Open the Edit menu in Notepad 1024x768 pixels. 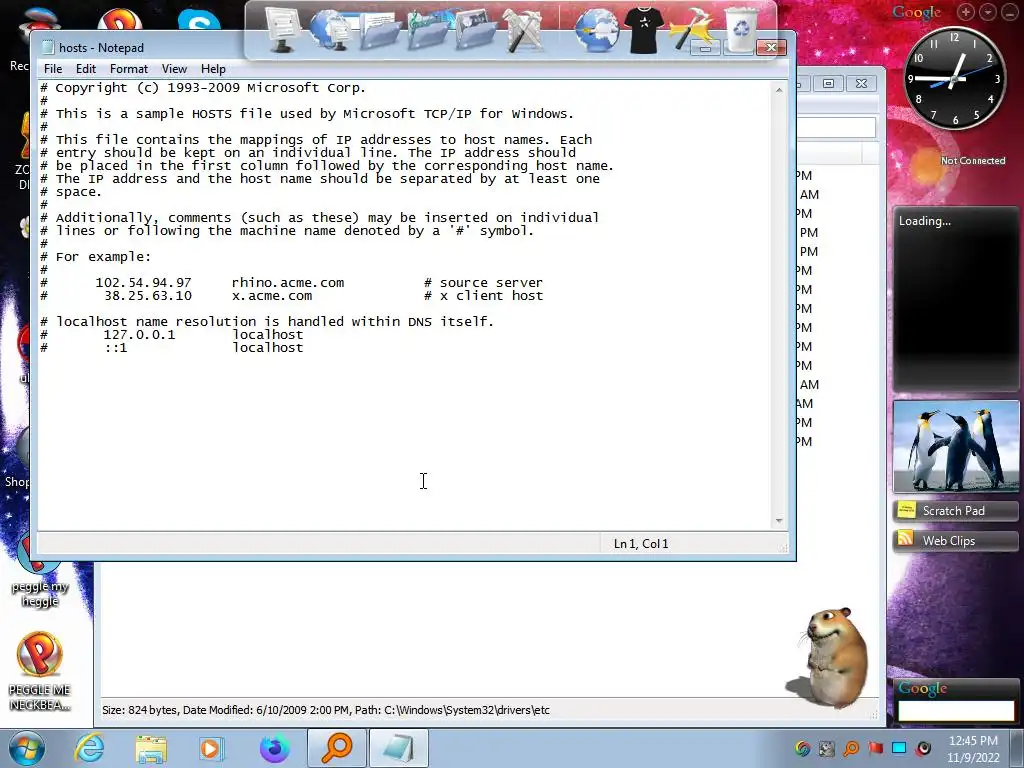pos(86,69)
